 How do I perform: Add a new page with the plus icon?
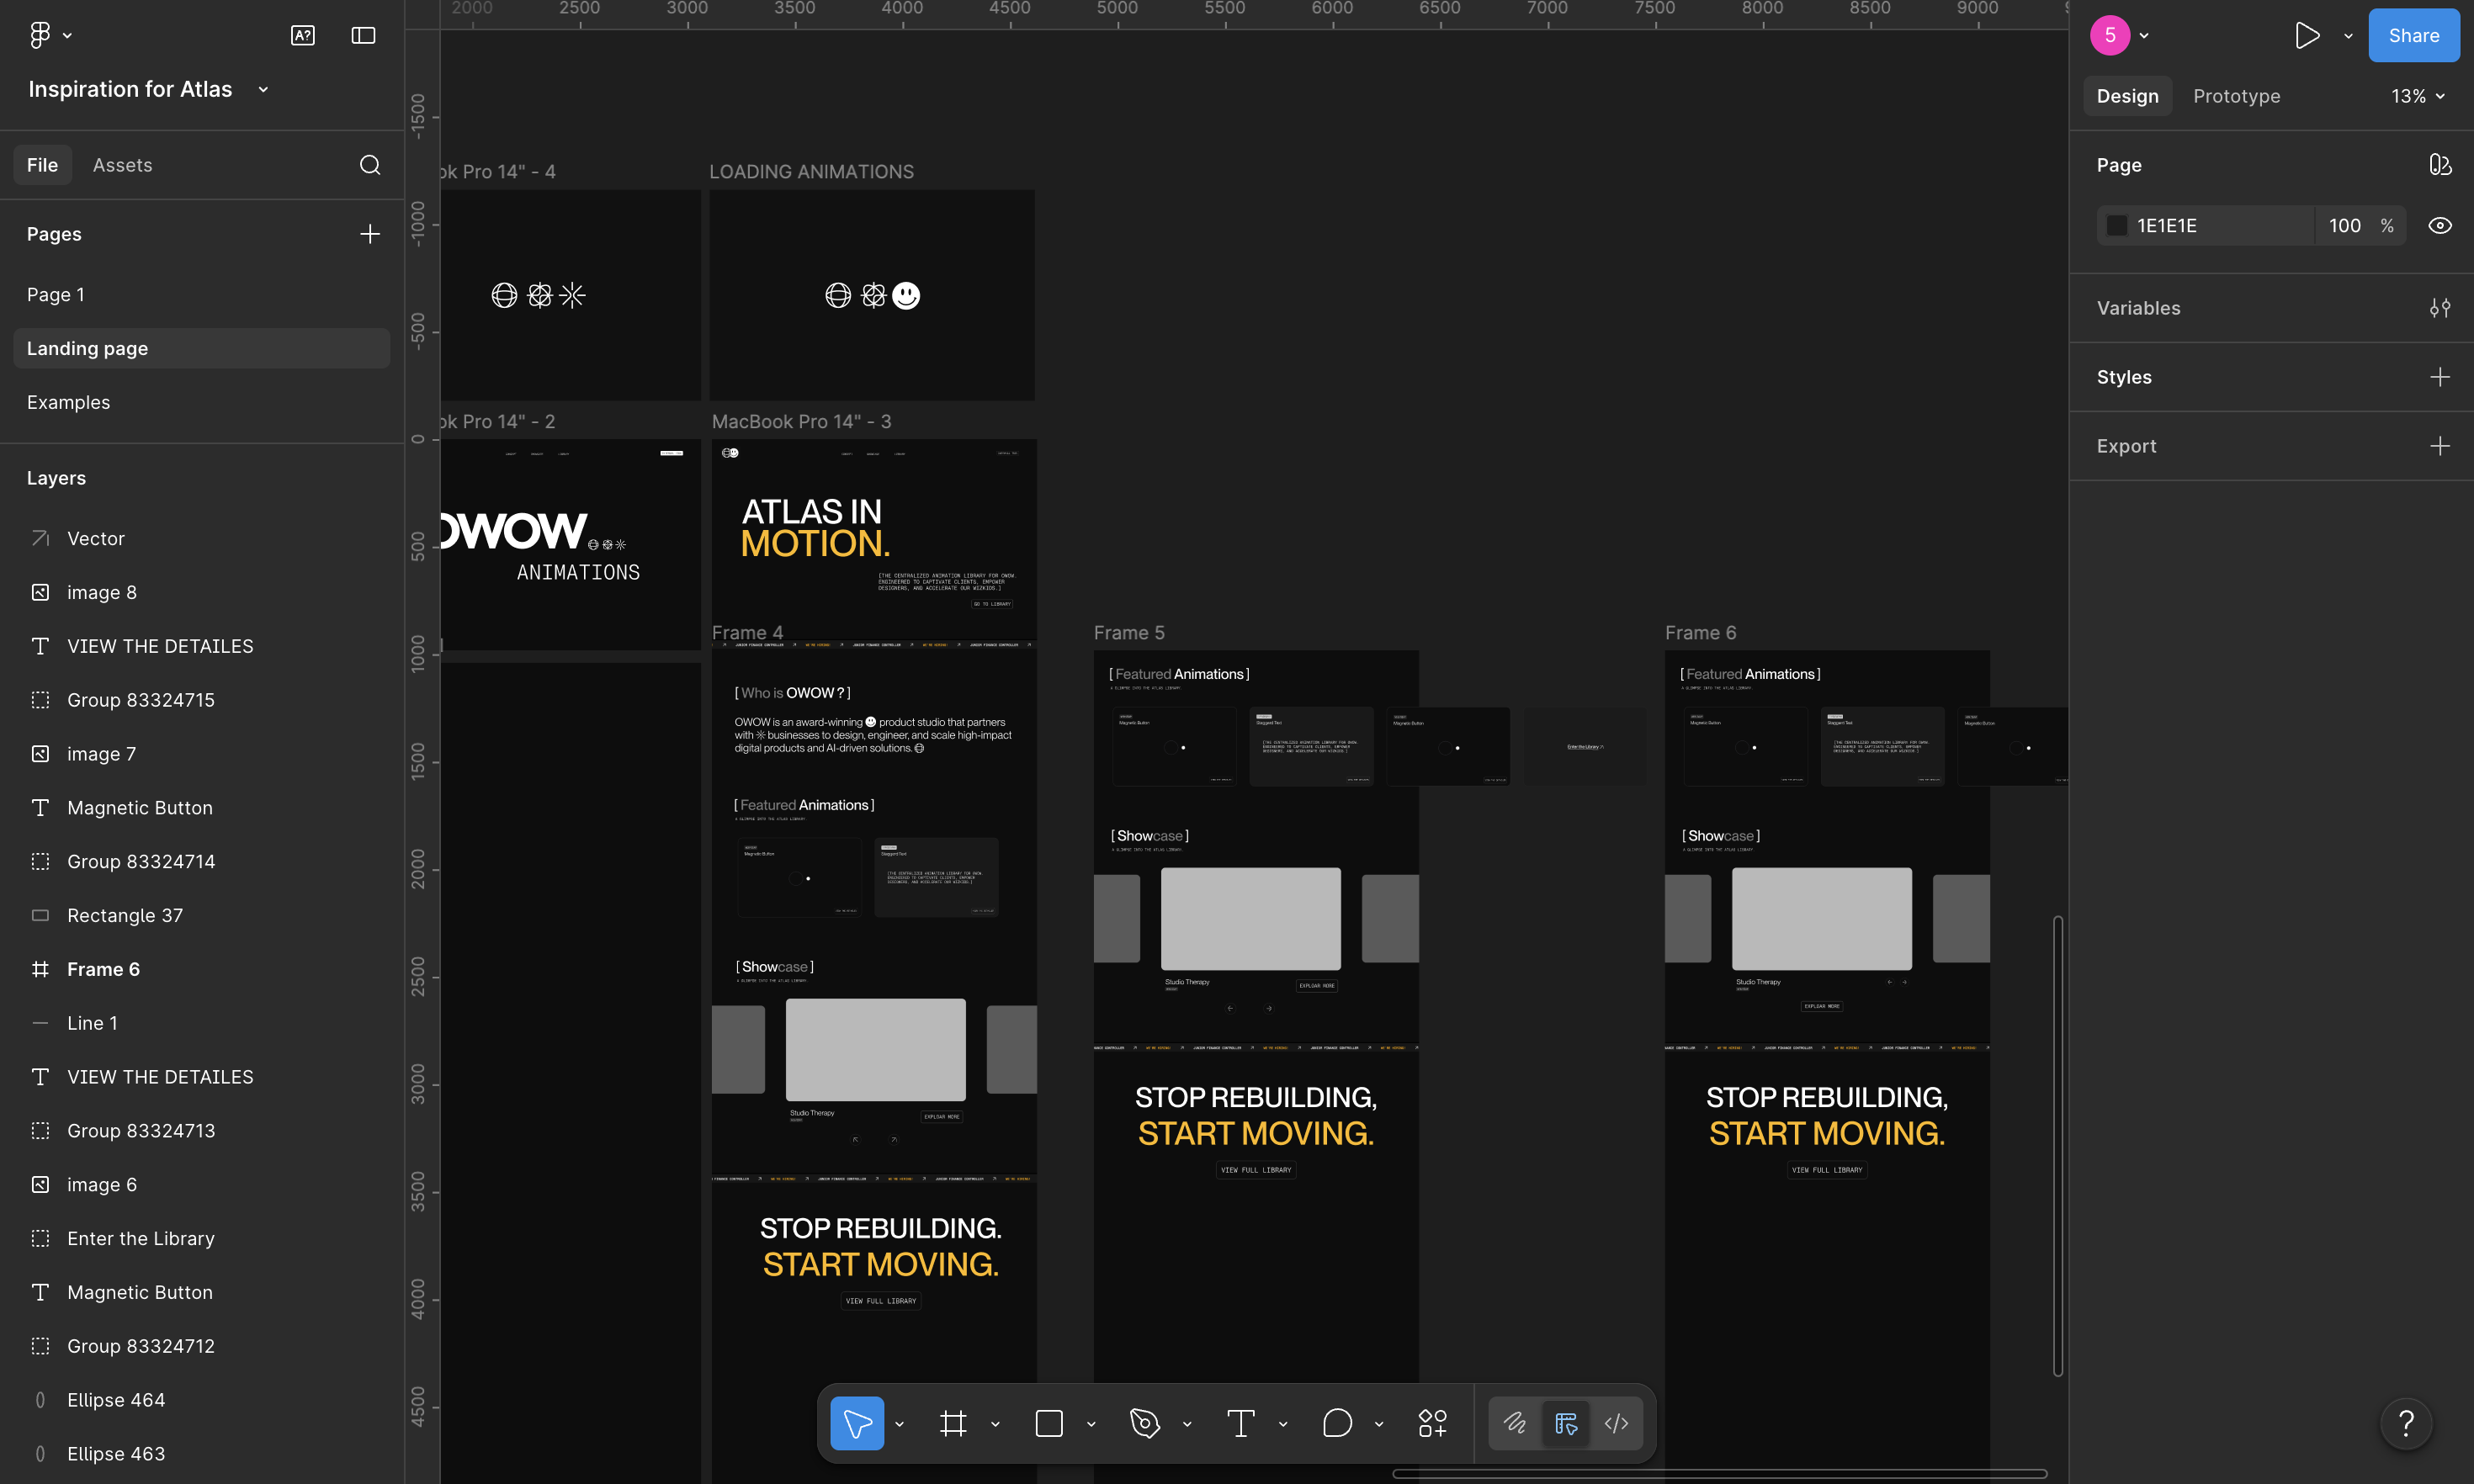click(x=370, y=234)
